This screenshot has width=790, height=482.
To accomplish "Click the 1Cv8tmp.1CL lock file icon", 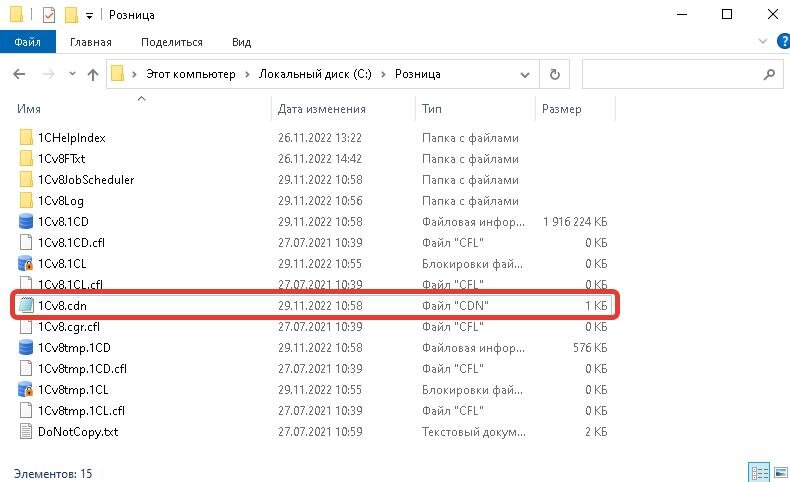I will pyautogui.click(x=26, y=389).
